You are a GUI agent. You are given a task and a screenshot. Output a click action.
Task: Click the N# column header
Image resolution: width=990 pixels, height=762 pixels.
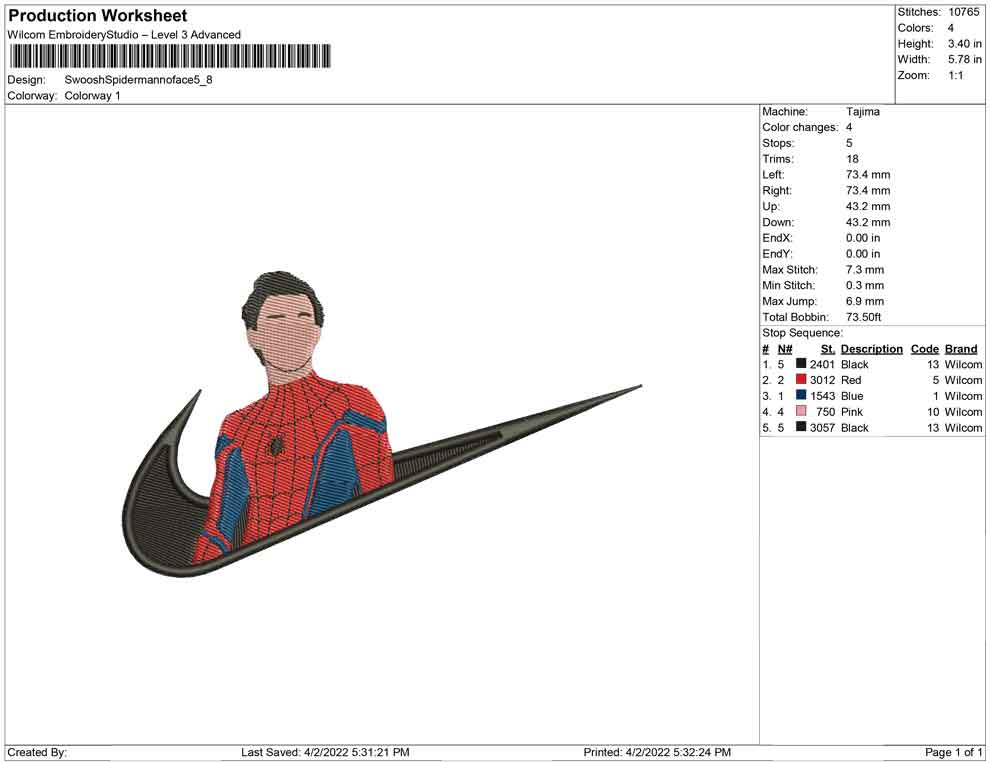[785, 349]
